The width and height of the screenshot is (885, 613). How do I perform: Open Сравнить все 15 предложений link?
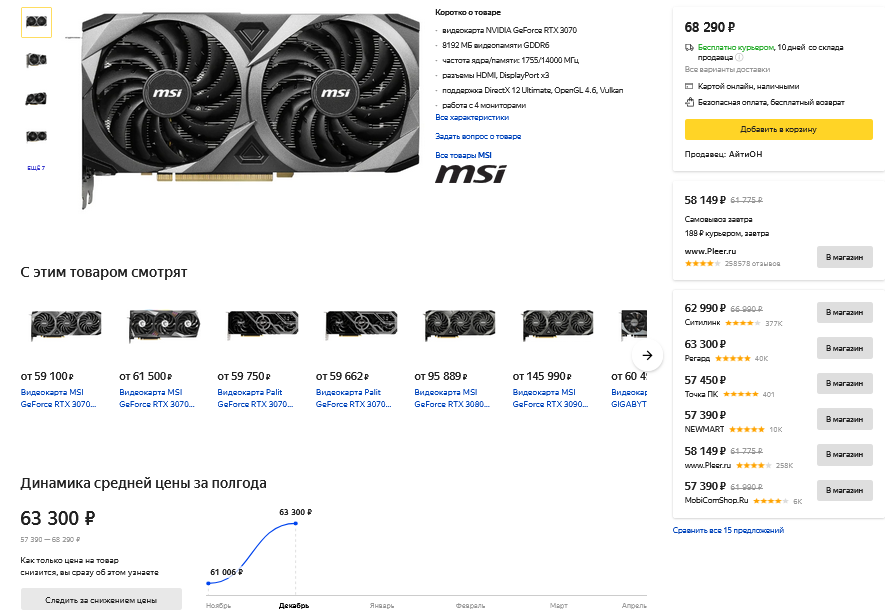pyautogui.click(x=728, y=530)
